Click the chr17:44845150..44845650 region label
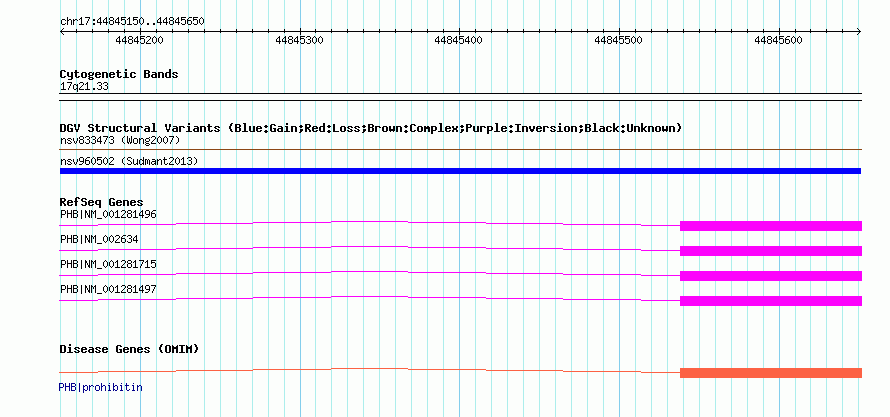 pyautogui.click(x=132, y=22)
